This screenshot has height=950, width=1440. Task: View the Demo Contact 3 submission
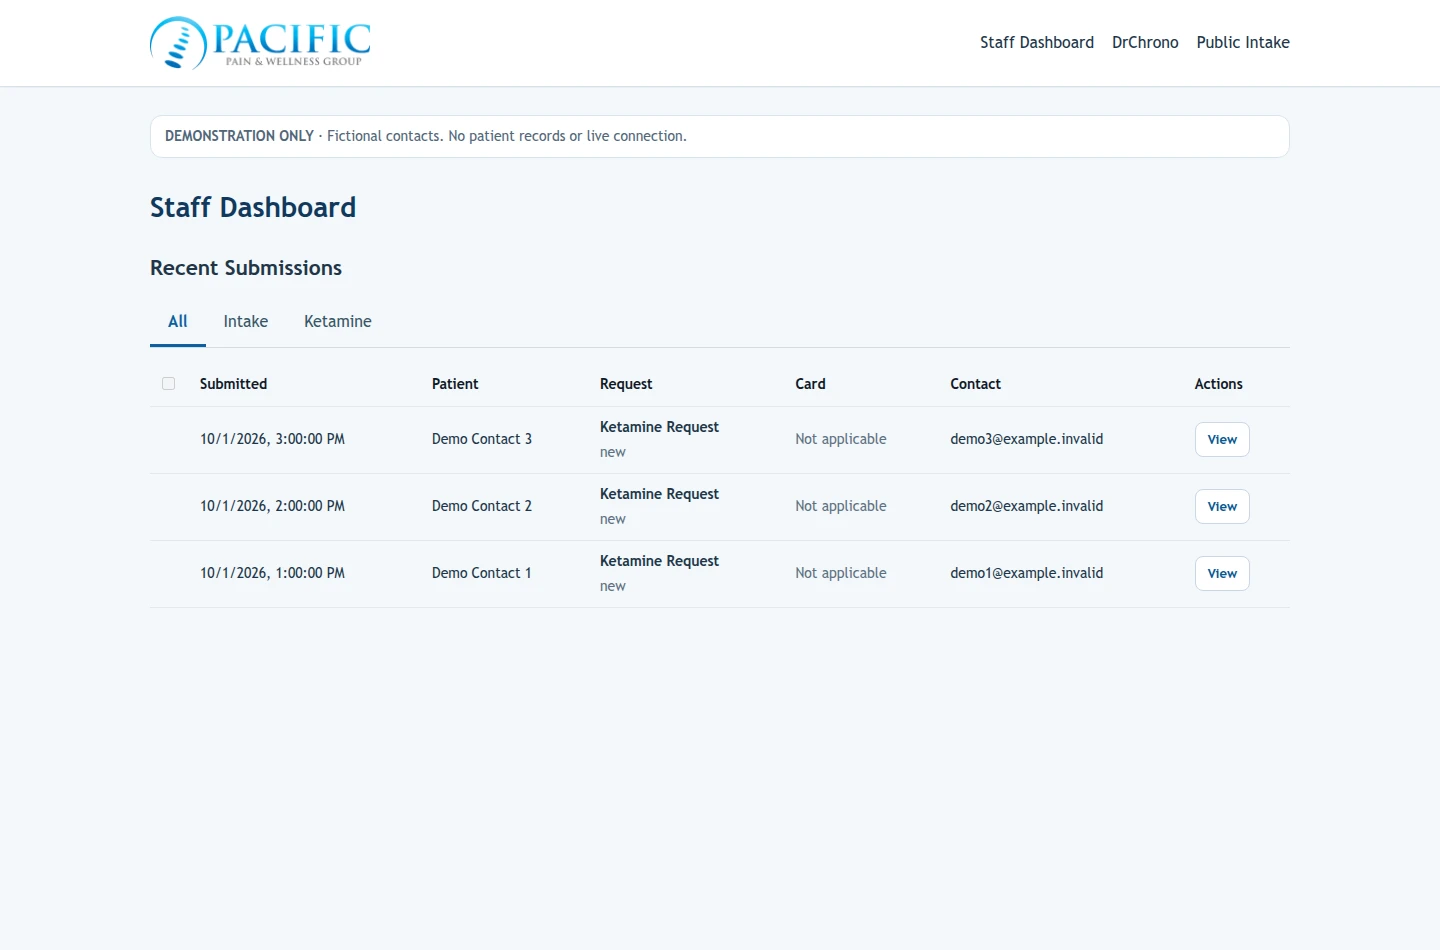coord(1222,439)
